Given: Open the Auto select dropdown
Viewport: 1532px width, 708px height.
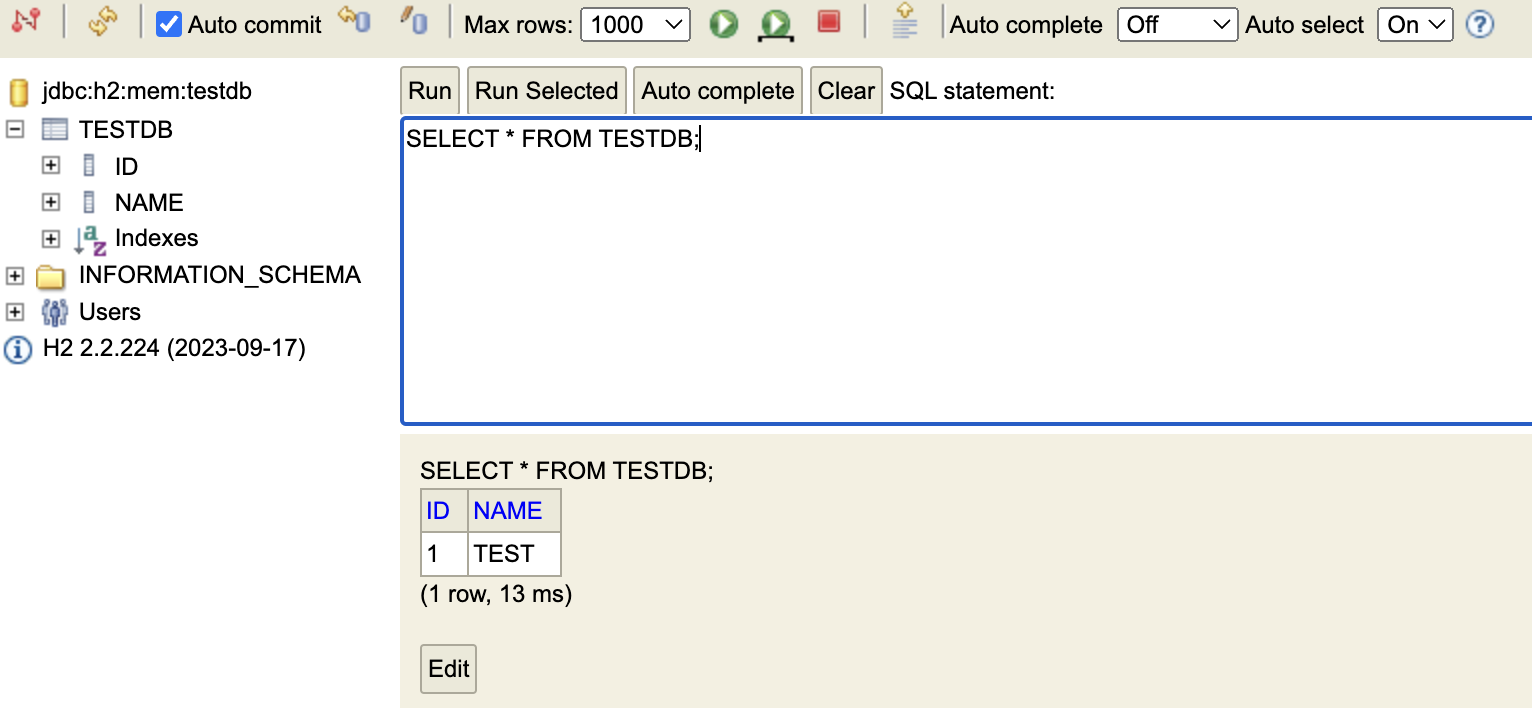Looking at the screenshot, I should (1415, 24).
